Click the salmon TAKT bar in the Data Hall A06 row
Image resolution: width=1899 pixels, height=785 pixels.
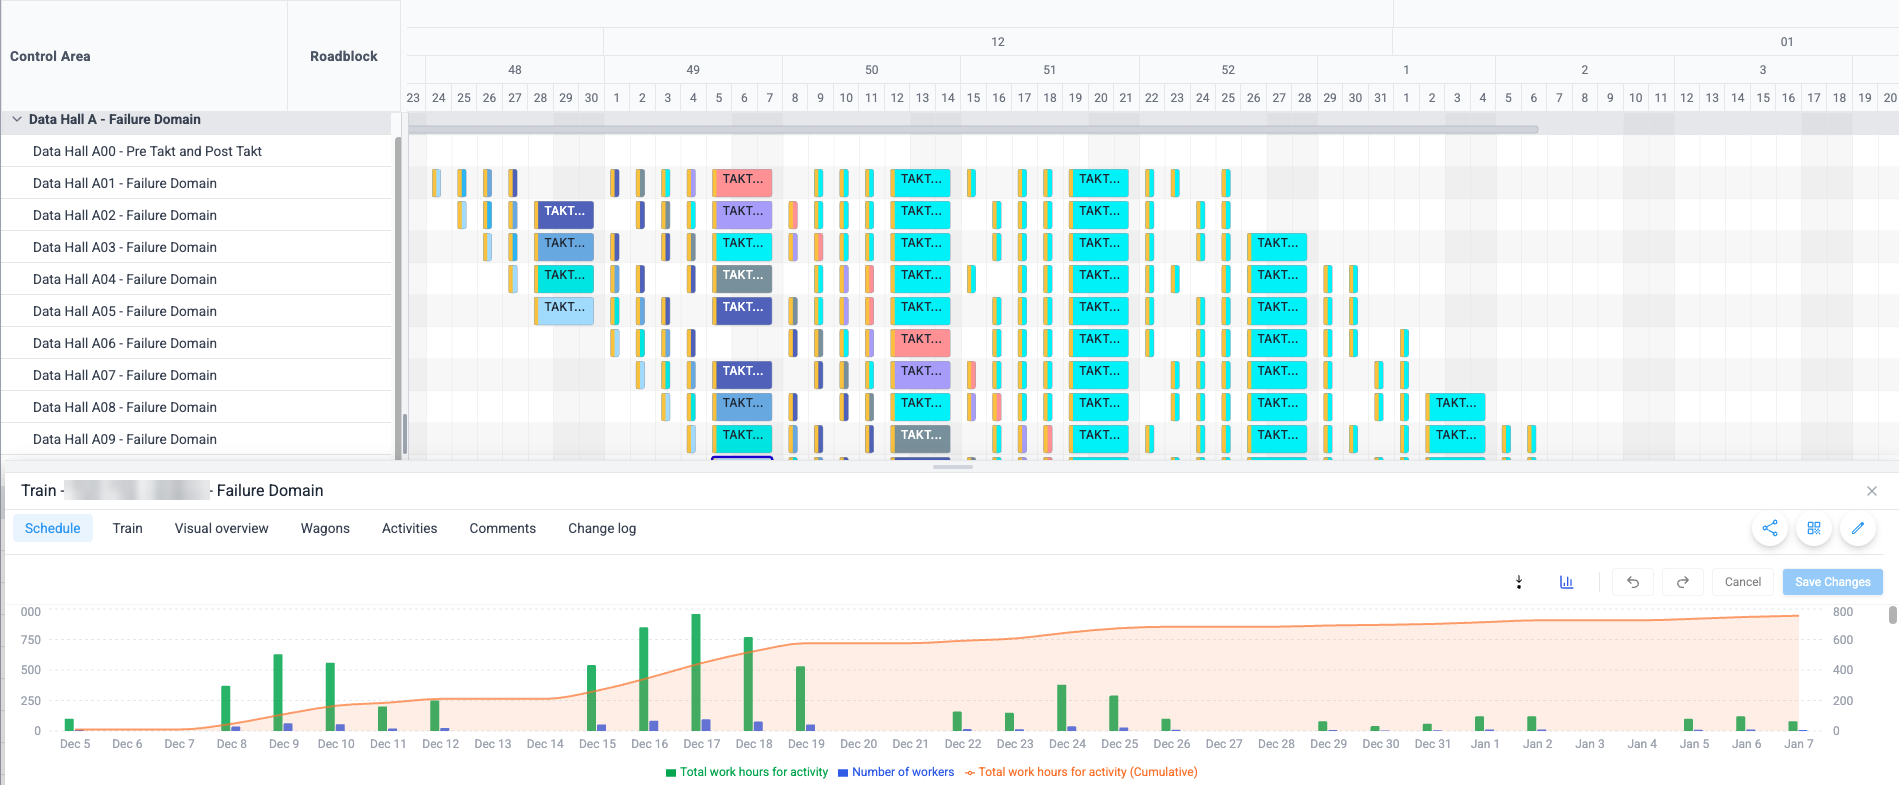coord(920,343)
